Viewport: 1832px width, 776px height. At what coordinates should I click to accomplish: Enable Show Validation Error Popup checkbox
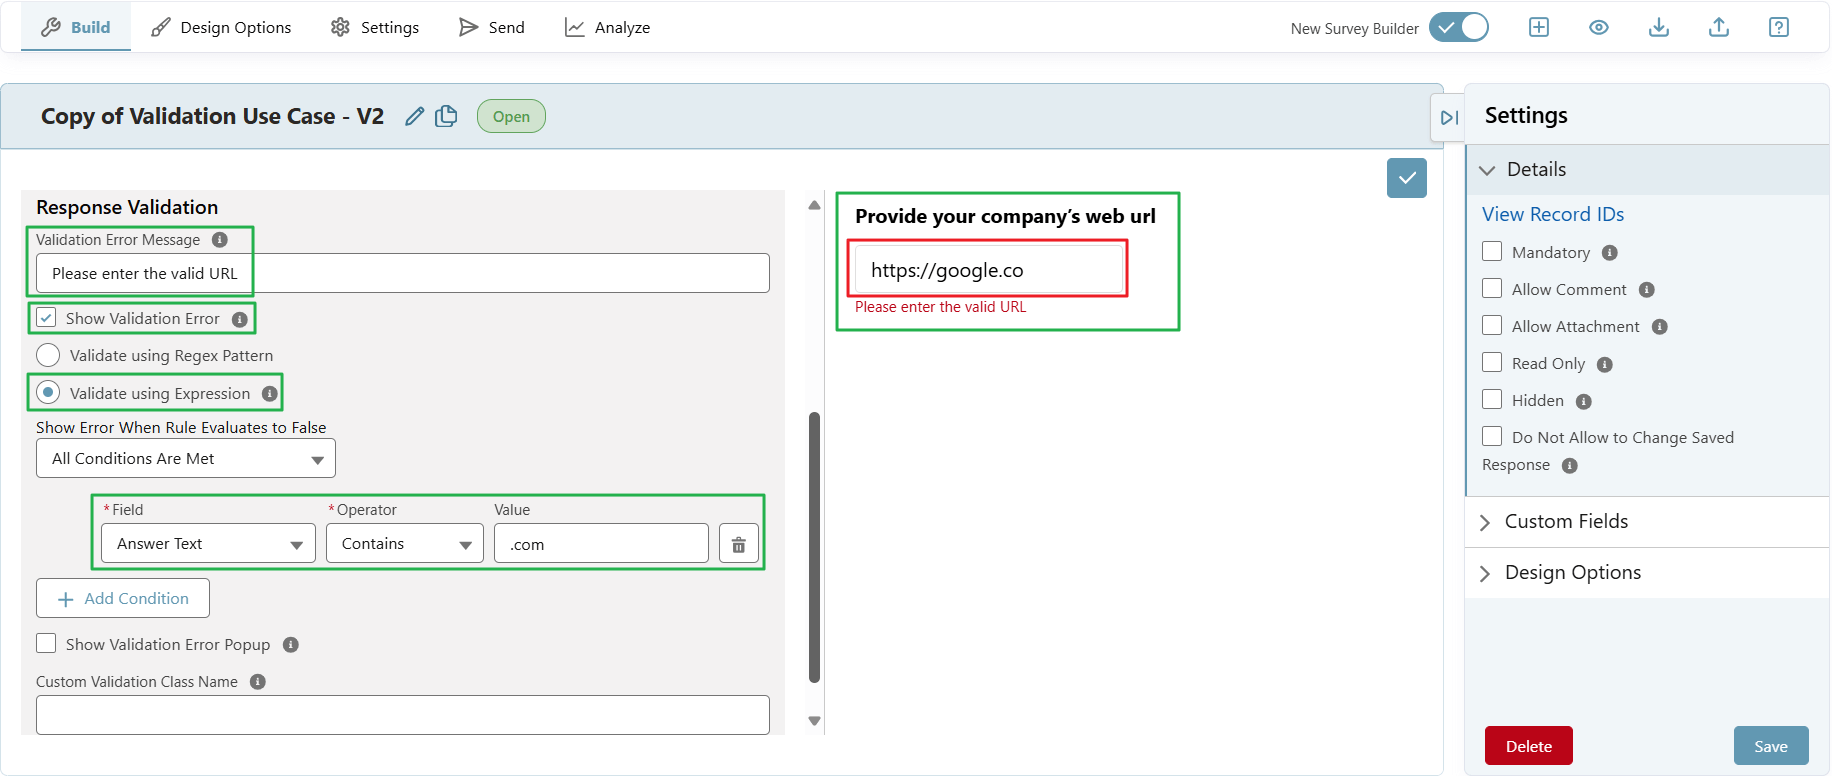point(46,643)
